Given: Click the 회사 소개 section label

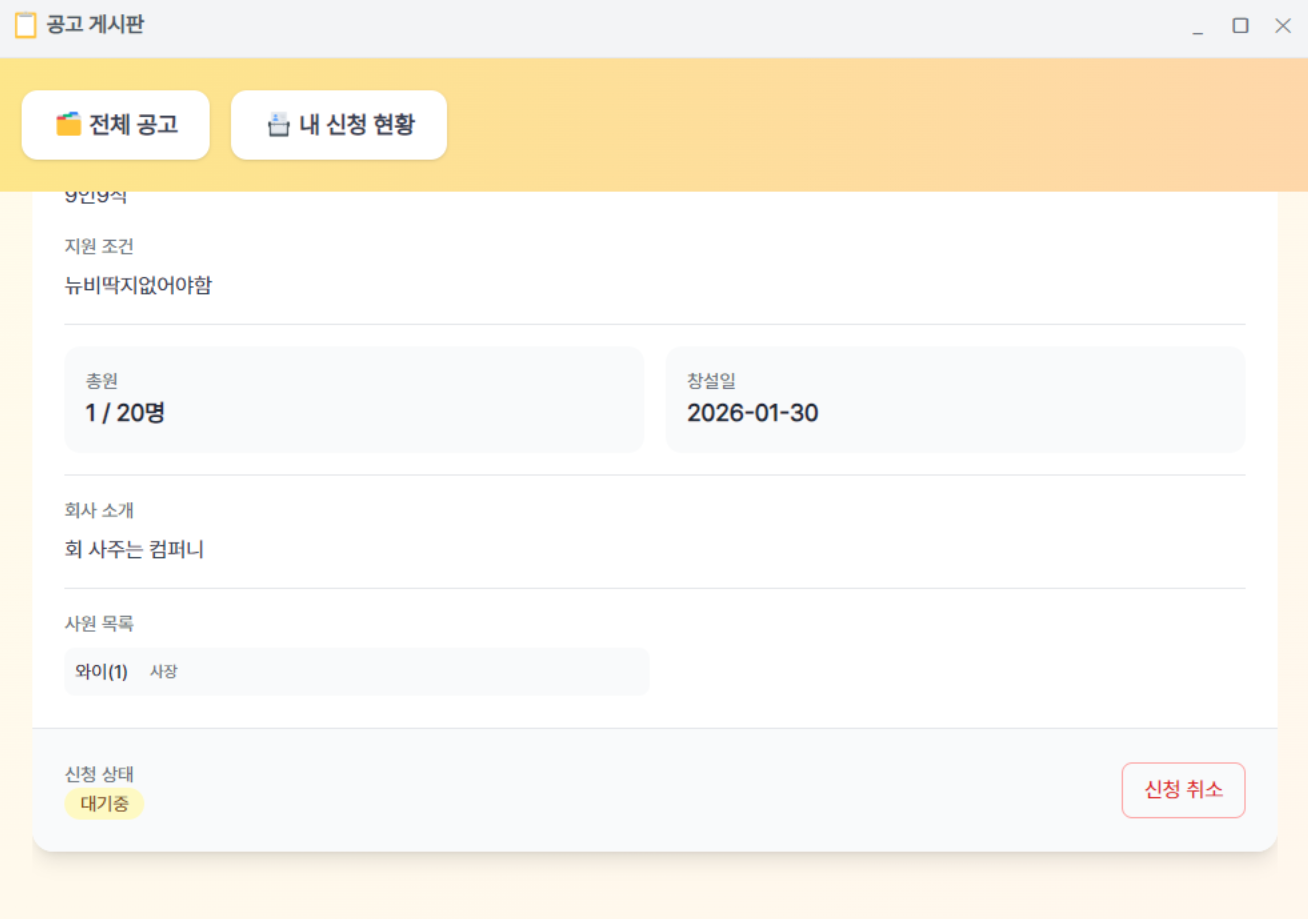Looking at the screenshot, I should (x=99, y=511).
